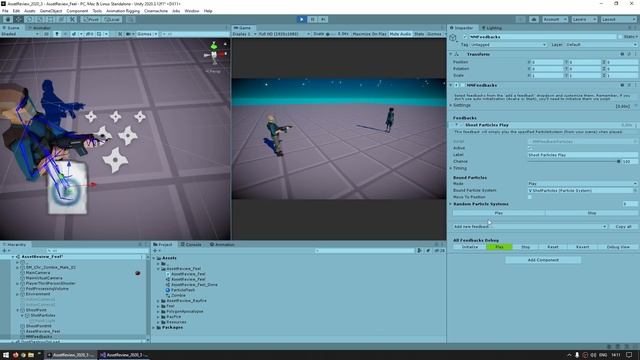Click the scene camera settings icon
Image resolution: width=640 pixels, height=360 pixels.
(x=130, y=34)
